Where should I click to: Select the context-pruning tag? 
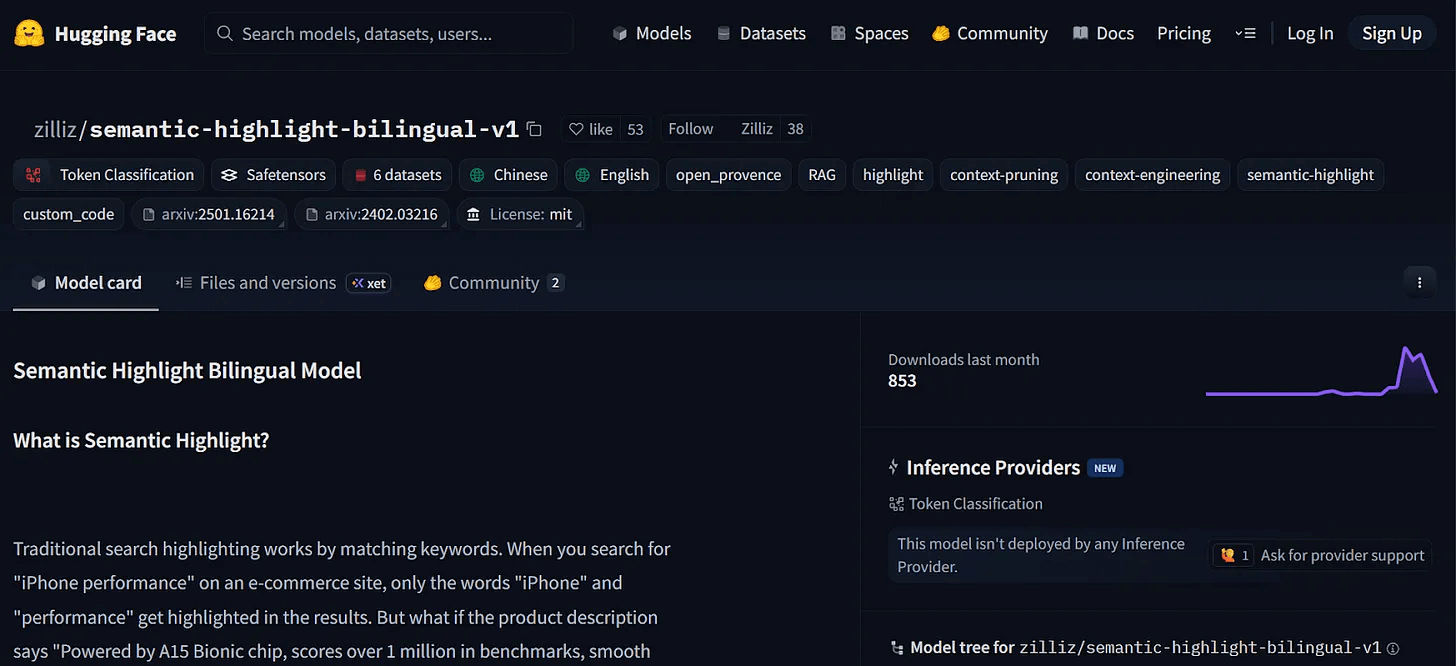1004,174
